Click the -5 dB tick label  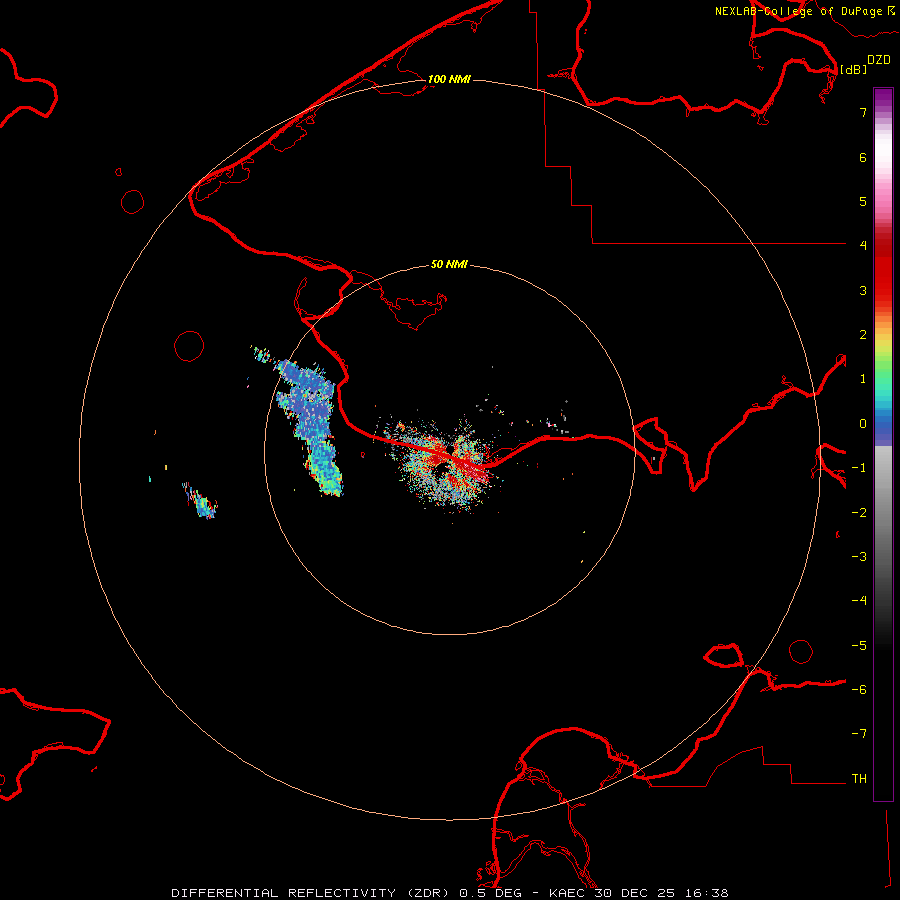(859, 646)
